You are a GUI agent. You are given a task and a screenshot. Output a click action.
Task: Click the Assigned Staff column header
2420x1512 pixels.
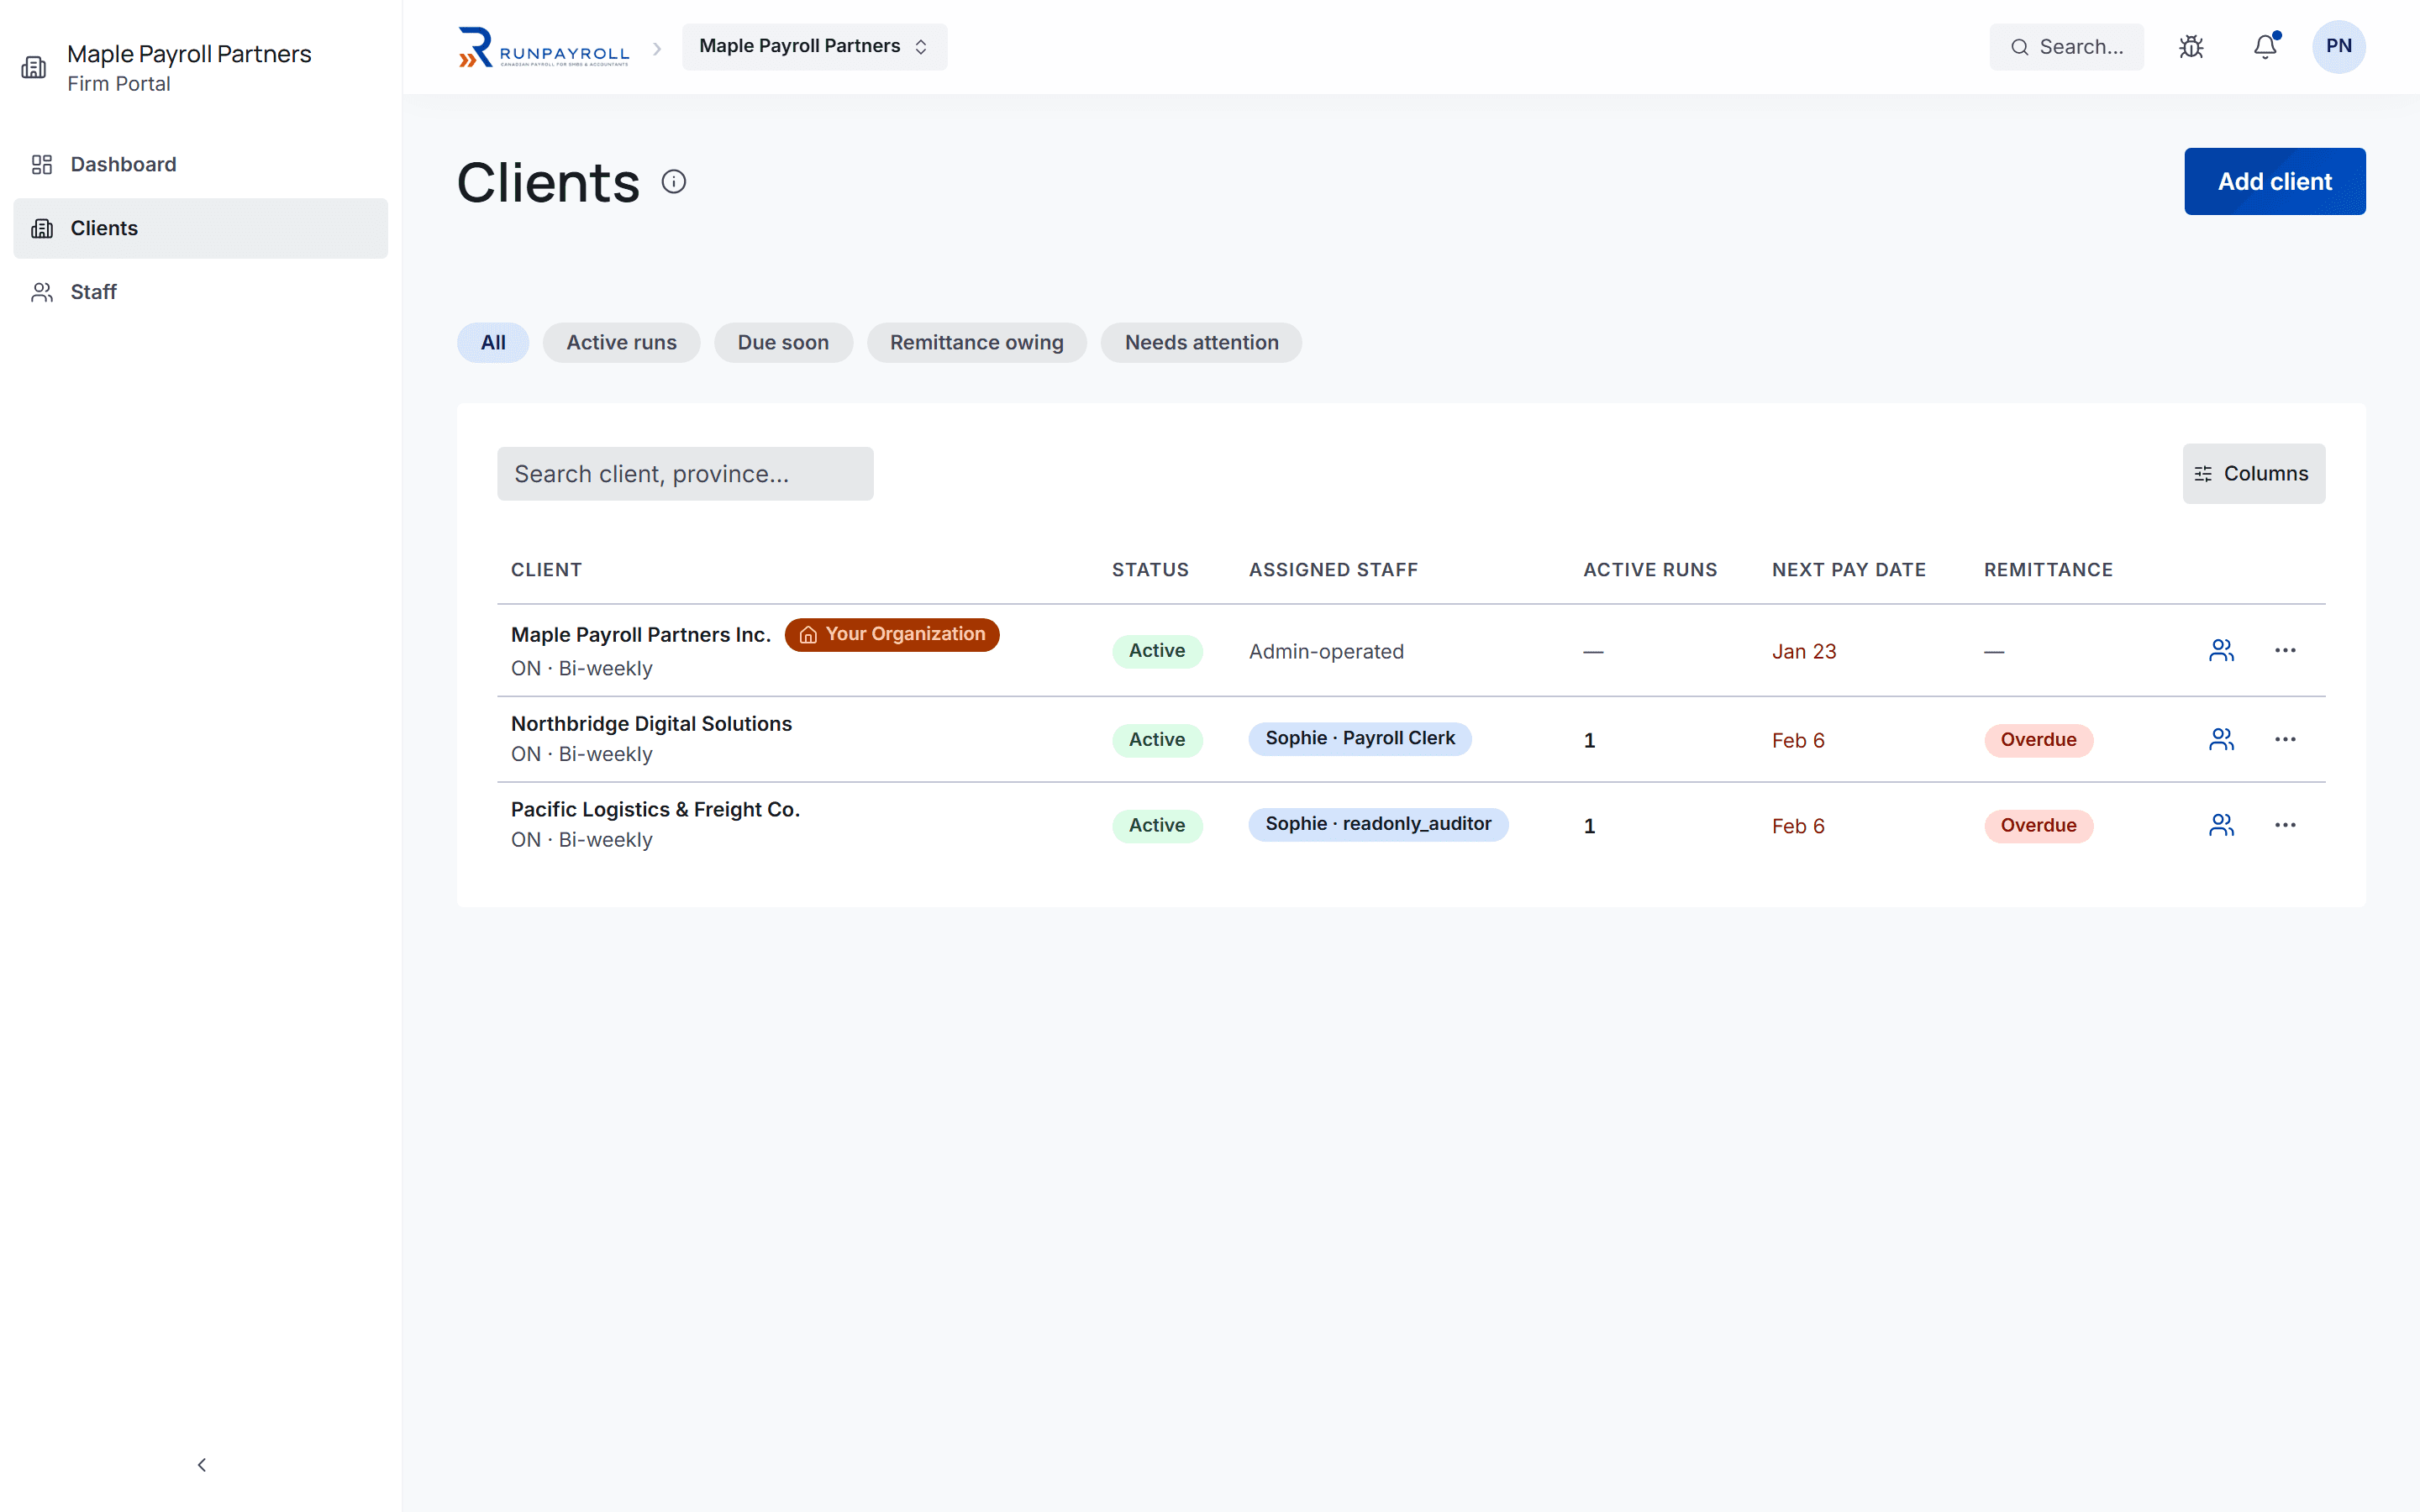tap(1333, 570)
